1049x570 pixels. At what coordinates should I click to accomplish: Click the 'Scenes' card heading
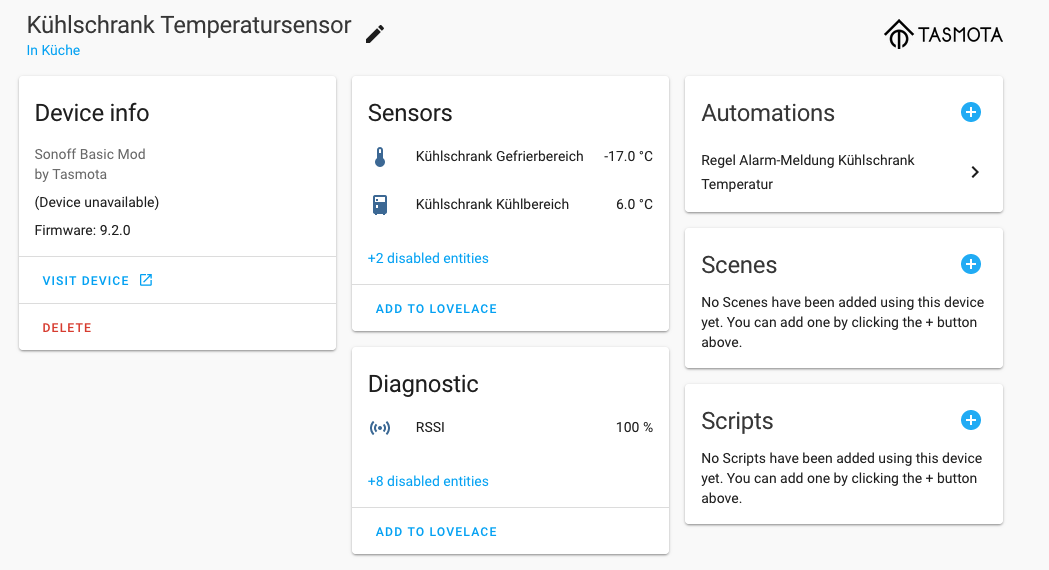coord(739,265)
